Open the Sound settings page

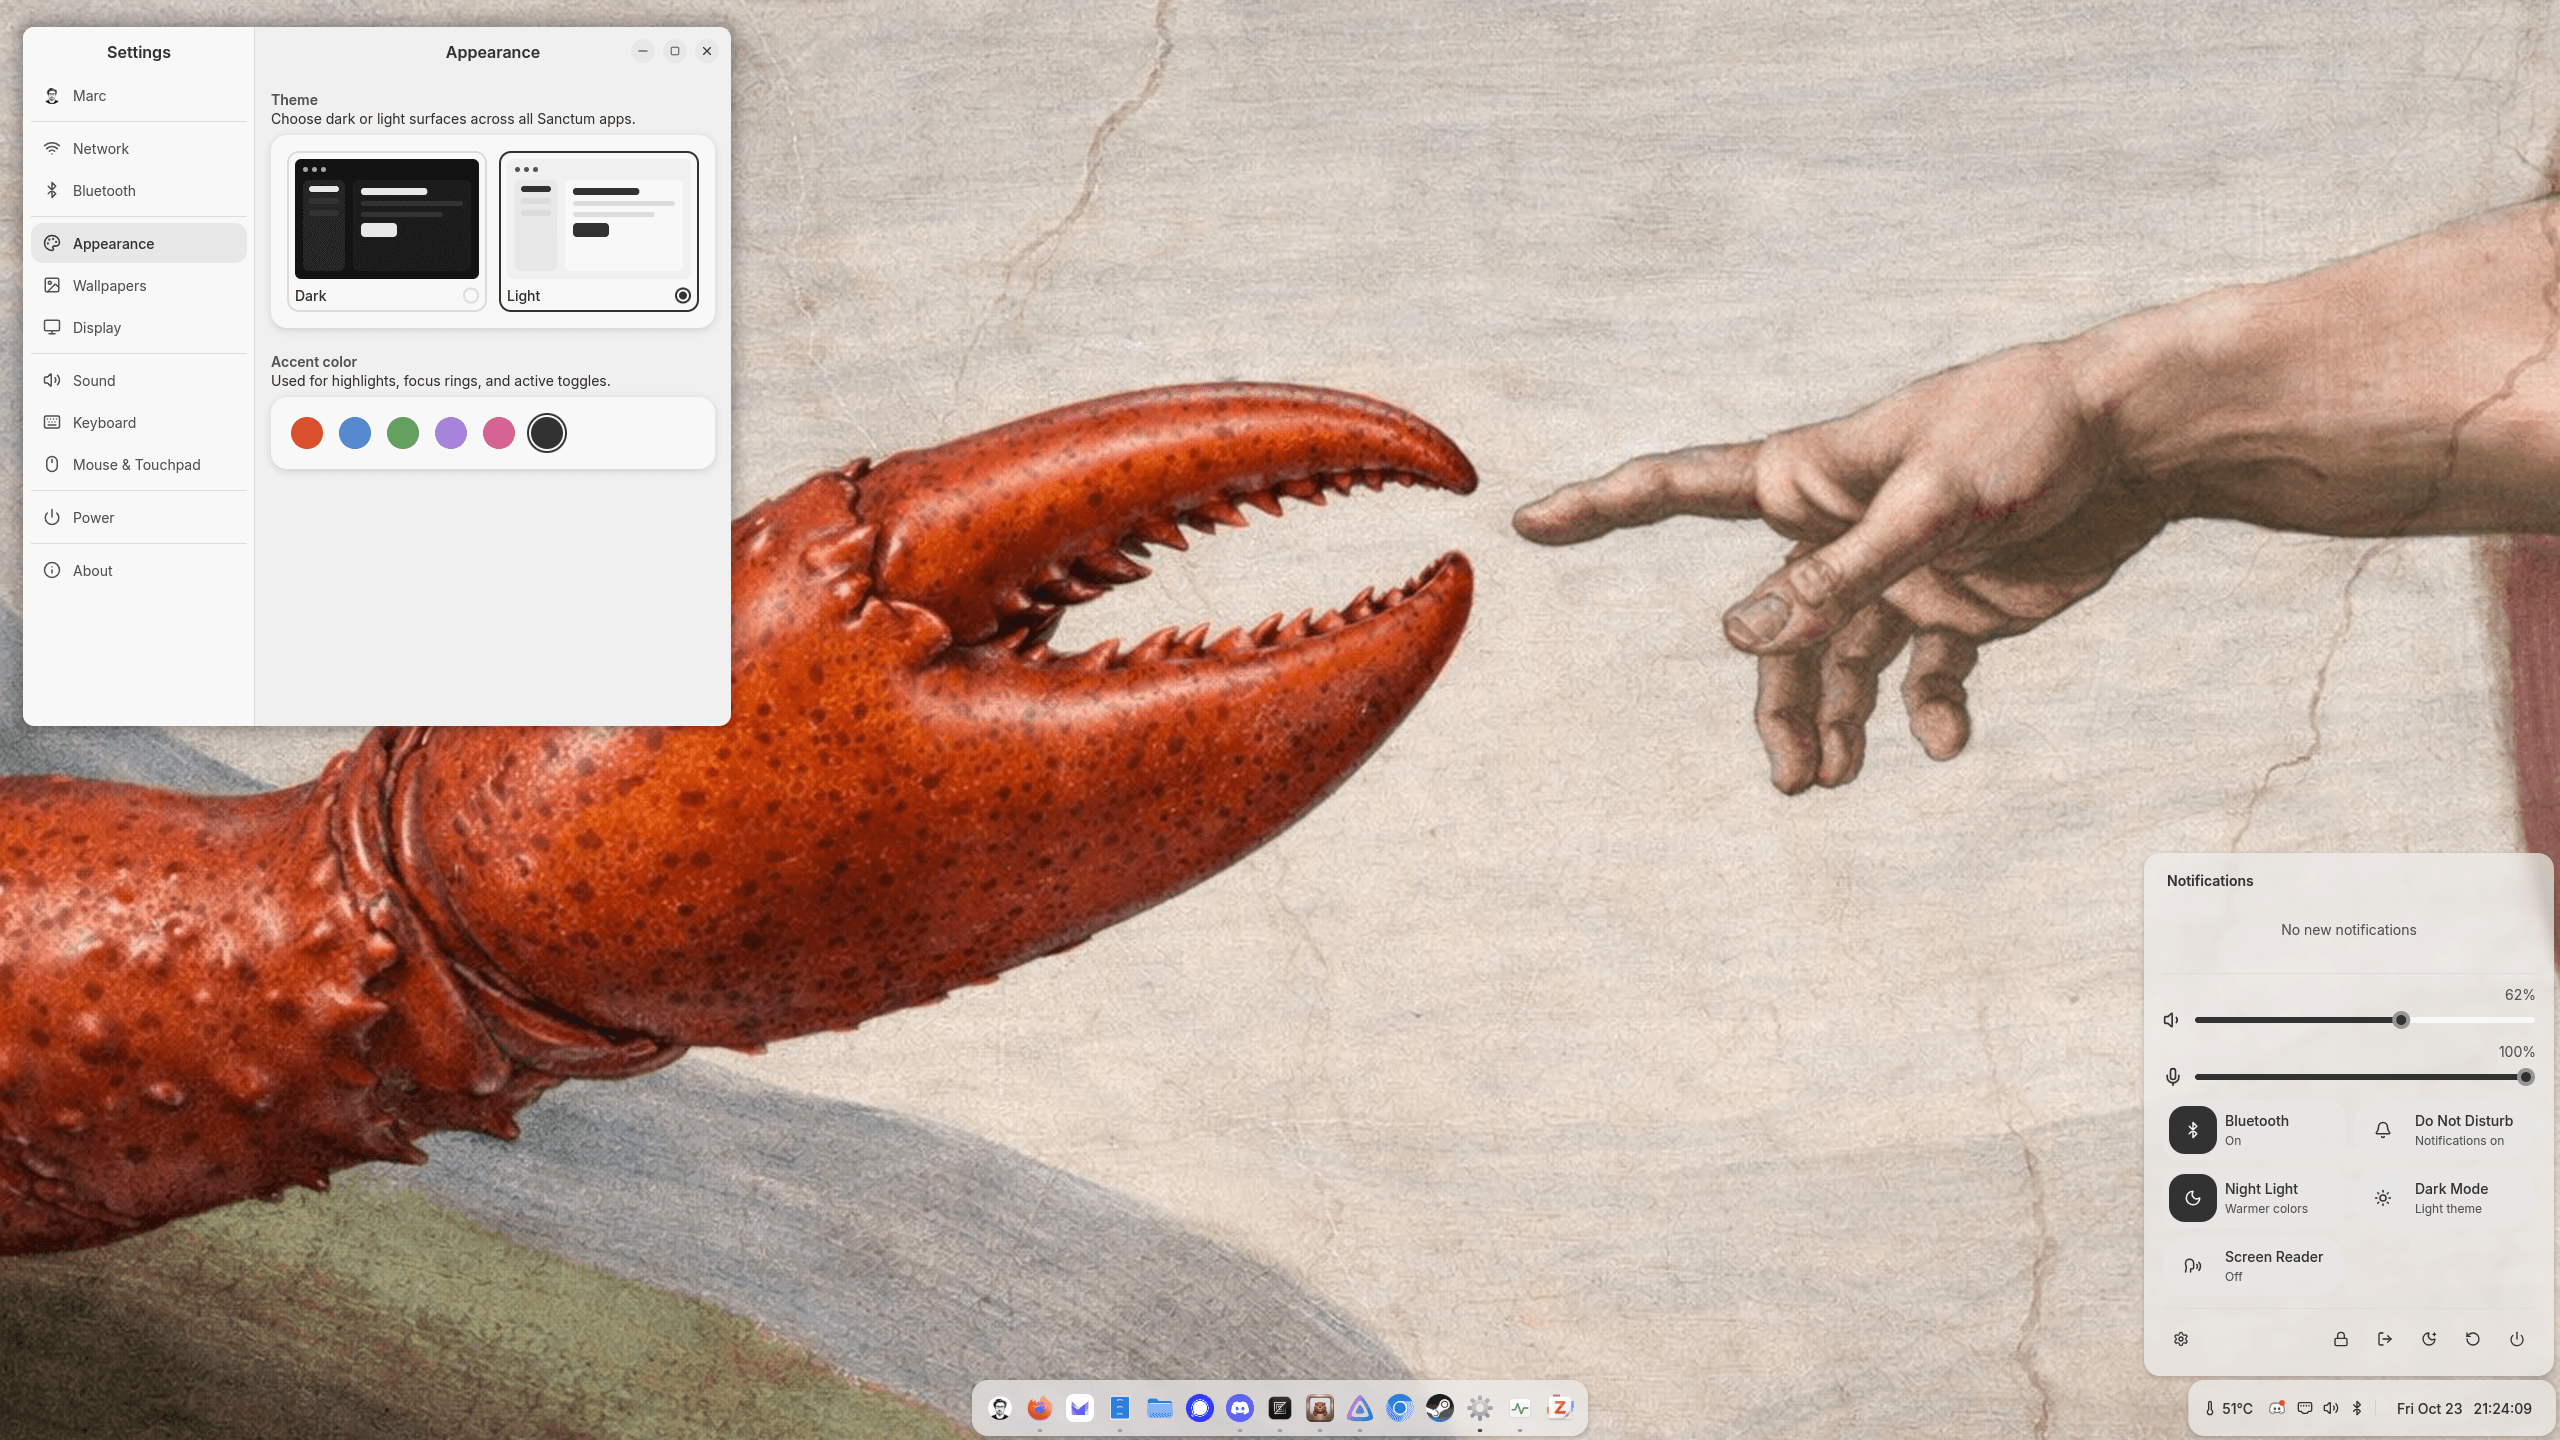tap(139, 381)
